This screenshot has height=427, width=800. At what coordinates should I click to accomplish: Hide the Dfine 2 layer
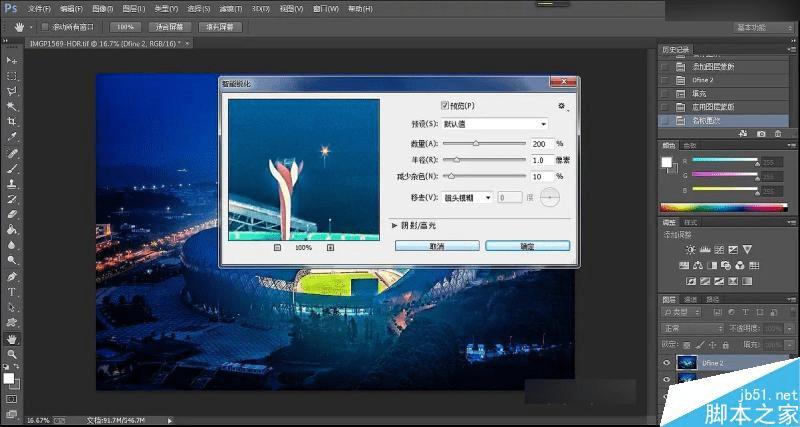pos(666,363)
